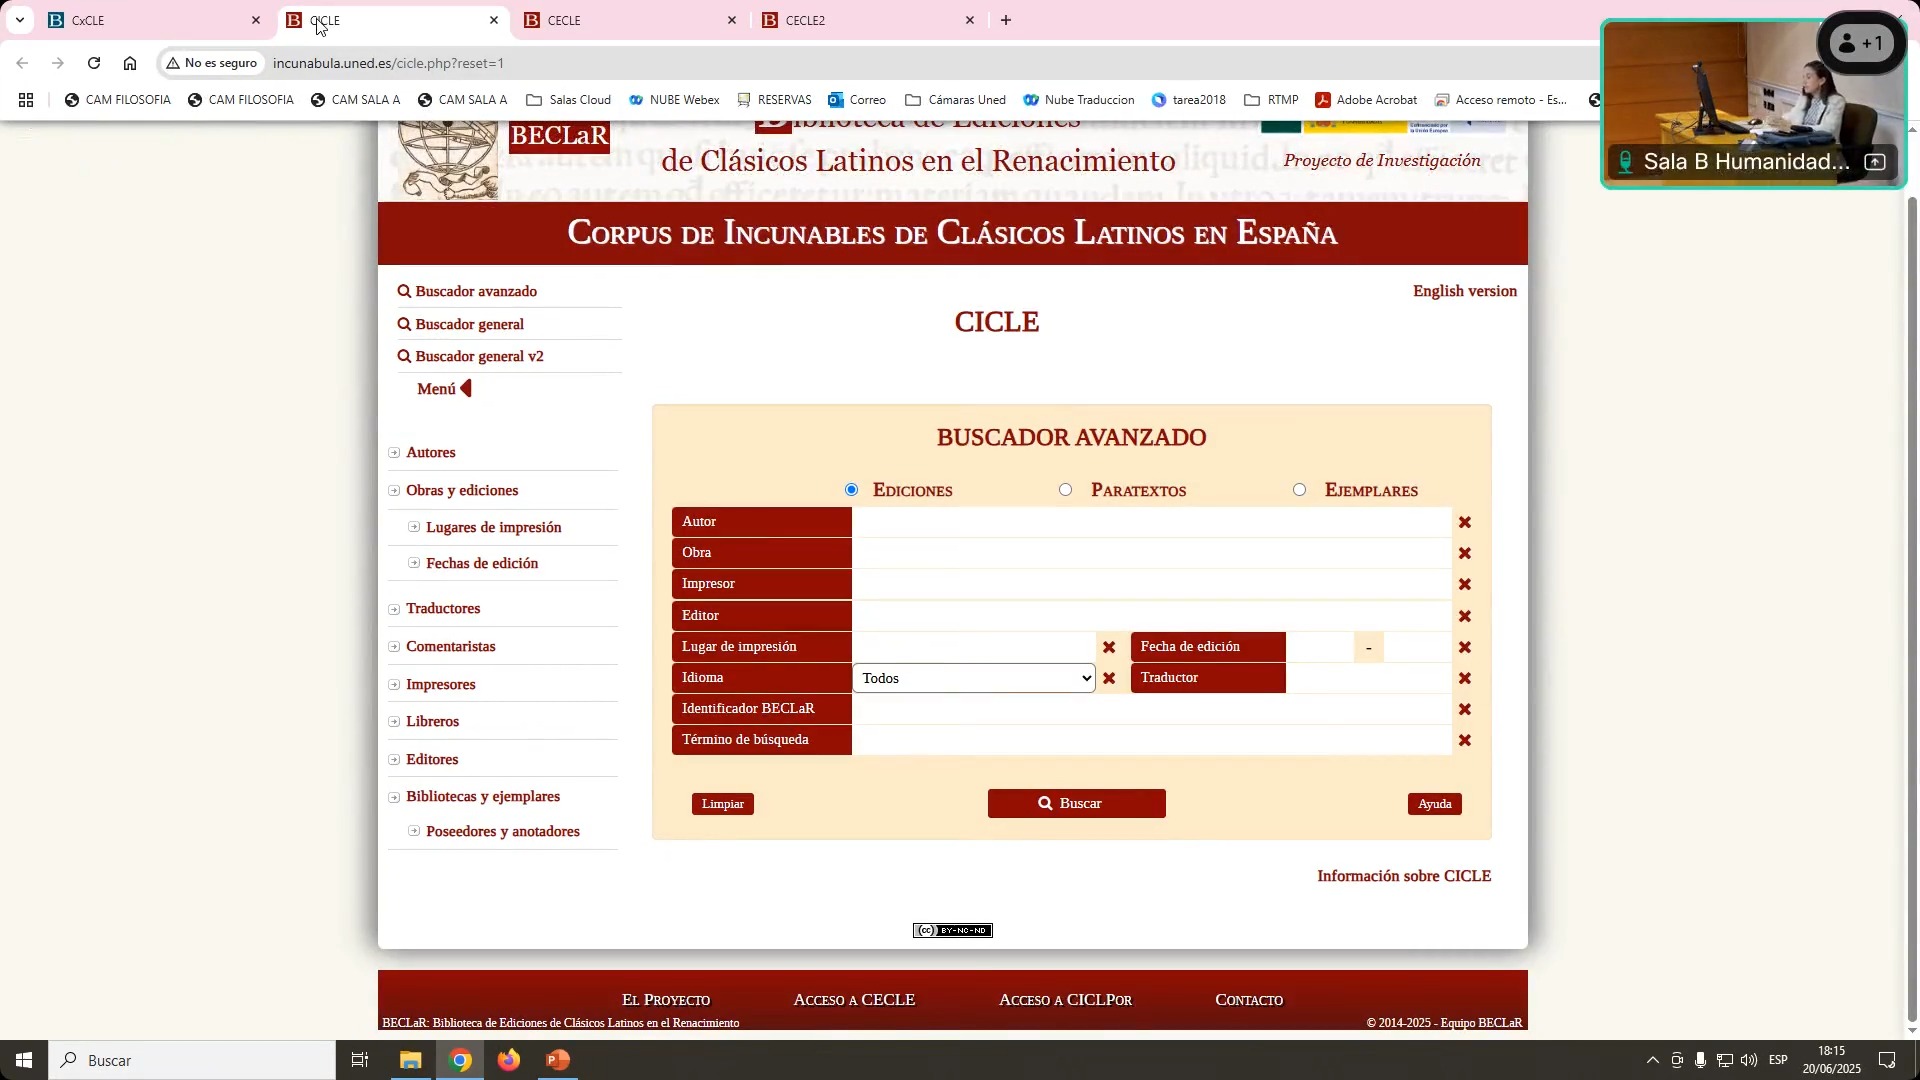Collapse the Menú with its arrow
The height and width of the screenshot is (1080, 1920).
[466, 389]
